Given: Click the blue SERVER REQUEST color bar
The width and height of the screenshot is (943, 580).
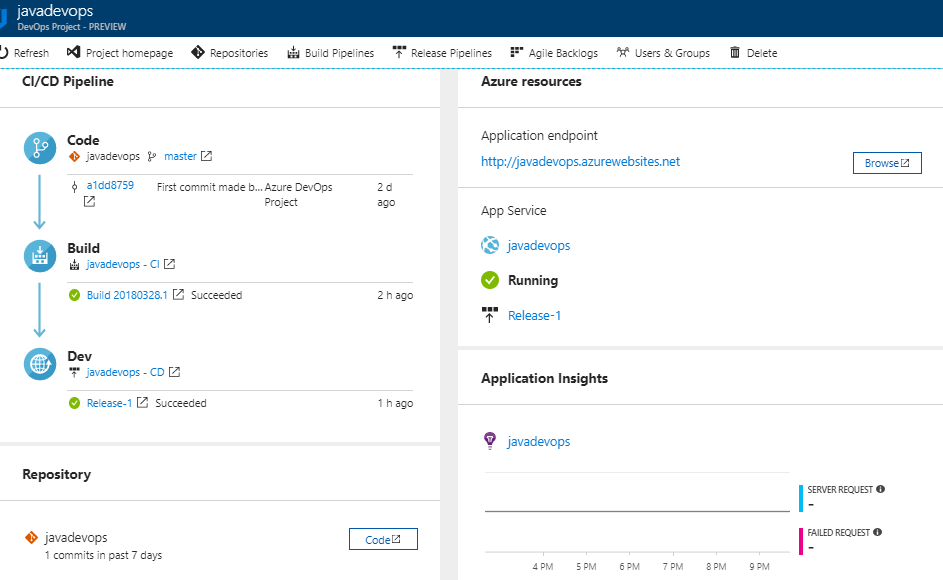Looking at the screenshot, I should pyautogui.click(x=801, y=498).
